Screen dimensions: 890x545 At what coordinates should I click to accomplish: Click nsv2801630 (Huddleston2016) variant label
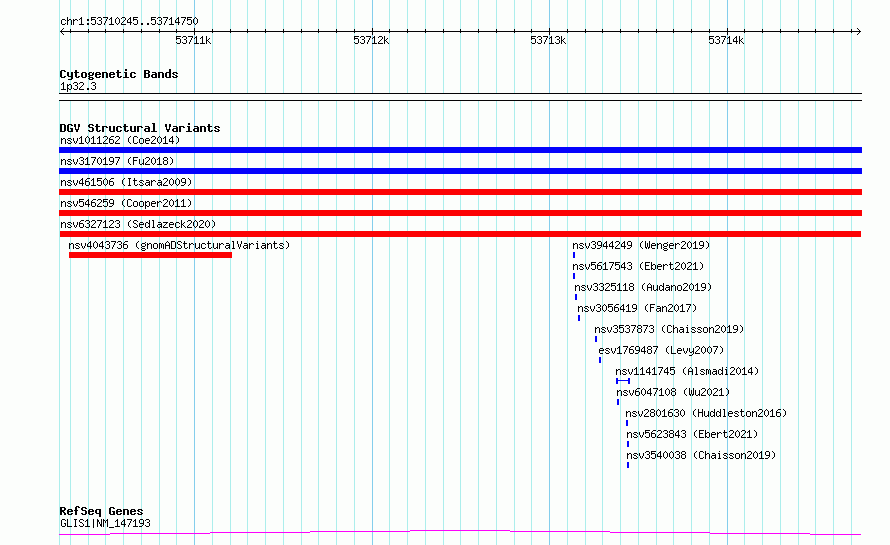706,413
